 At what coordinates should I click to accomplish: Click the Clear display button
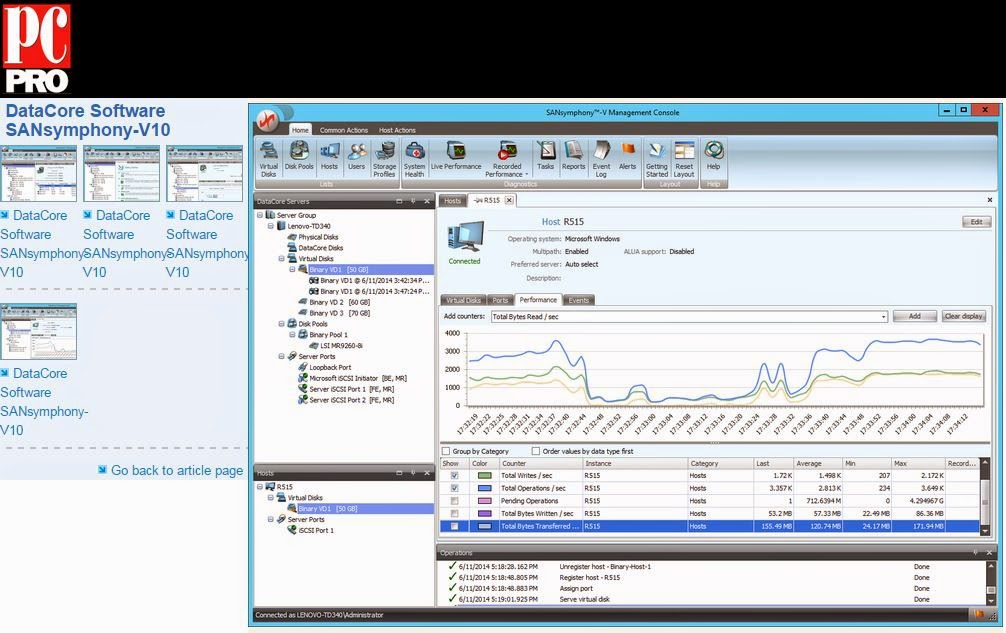pos(963,315)
